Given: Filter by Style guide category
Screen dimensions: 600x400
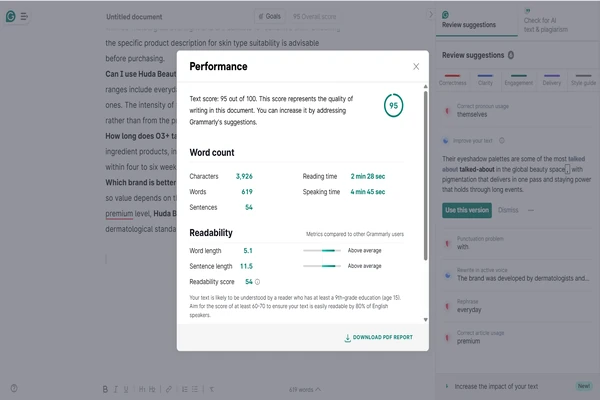Looking at the screenshot, I should click(x=583, y=80).
